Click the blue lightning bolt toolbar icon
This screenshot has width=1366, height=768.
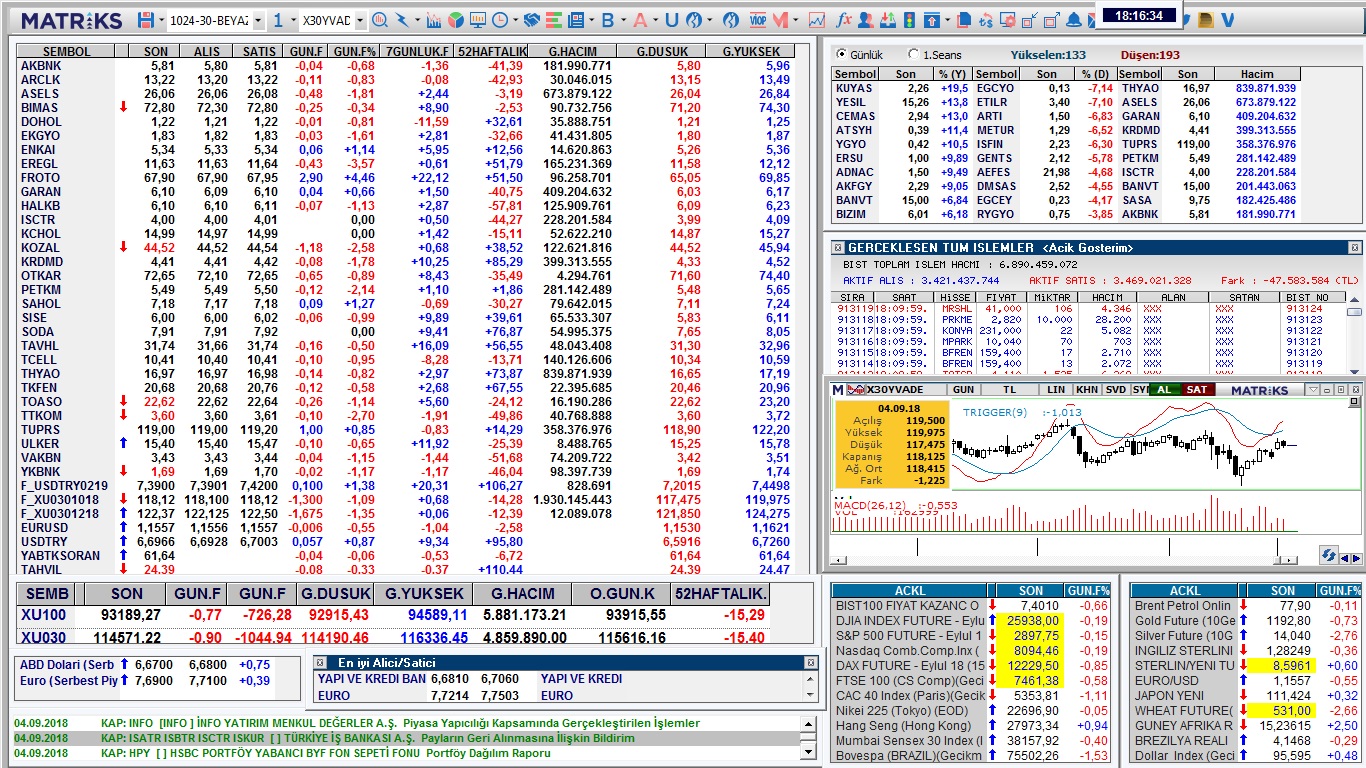pos(402,20)
